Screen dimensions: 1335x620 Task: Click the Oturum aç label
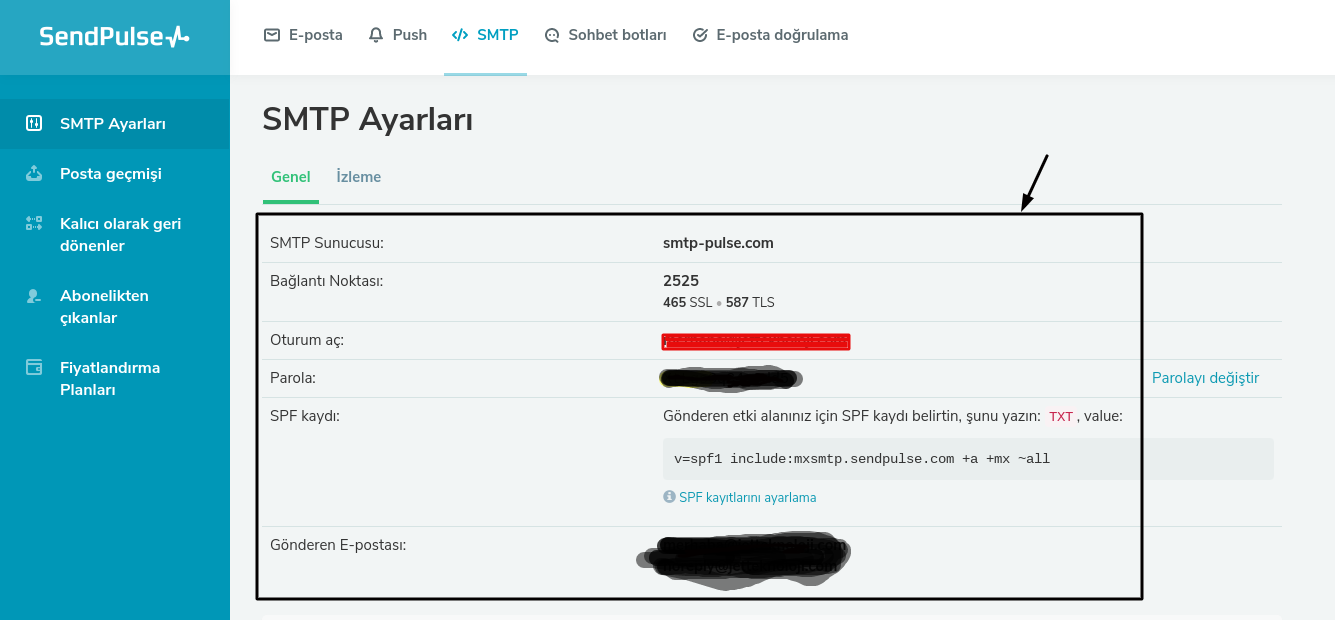[x=307, y=340]
